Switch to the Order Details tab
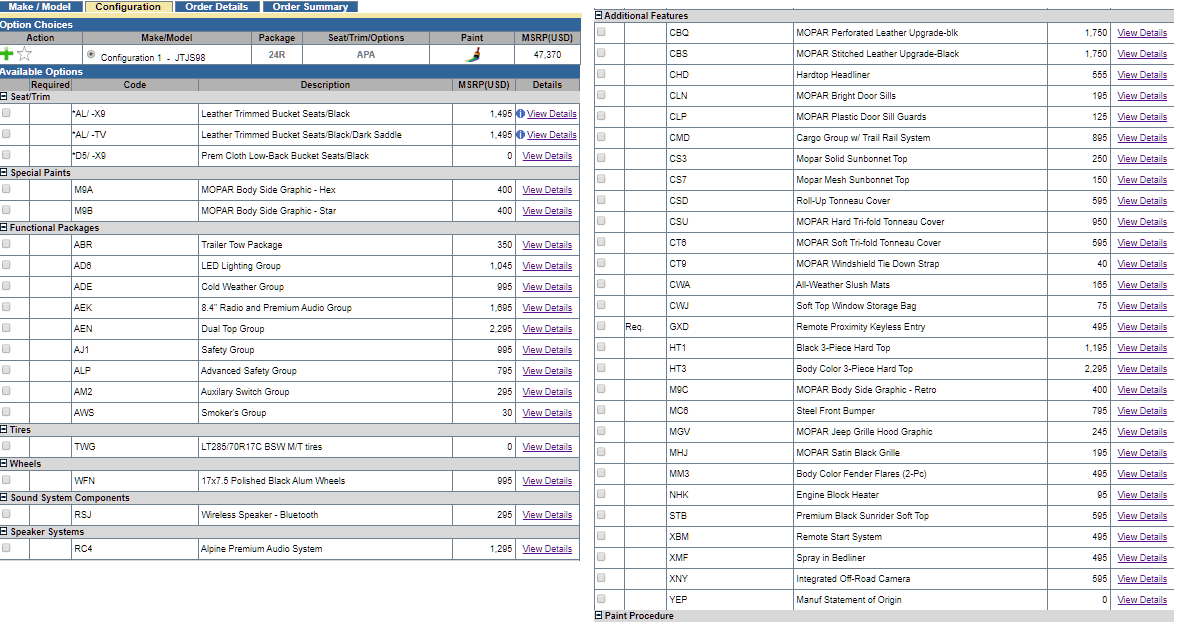This screenshot has height=630, width=1180. click(x=217, y=7)
